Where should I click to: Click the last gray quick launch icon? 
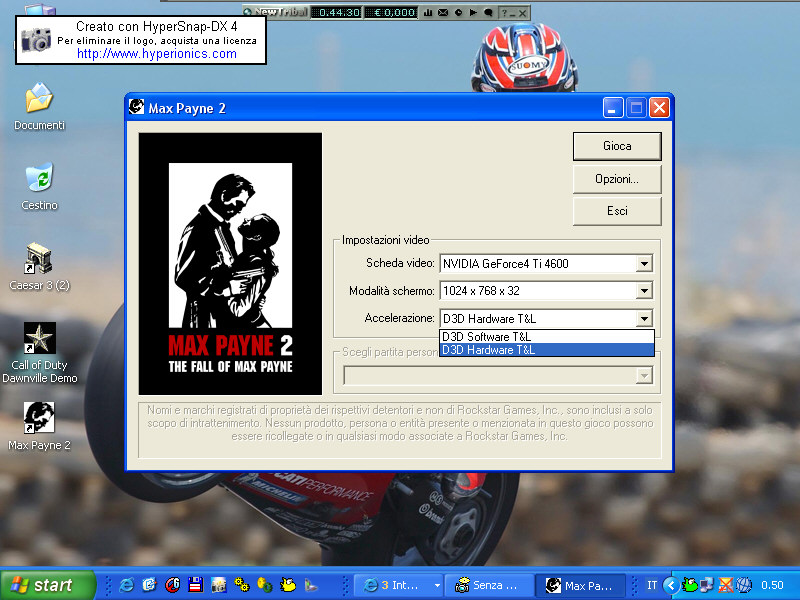(311, 585)
